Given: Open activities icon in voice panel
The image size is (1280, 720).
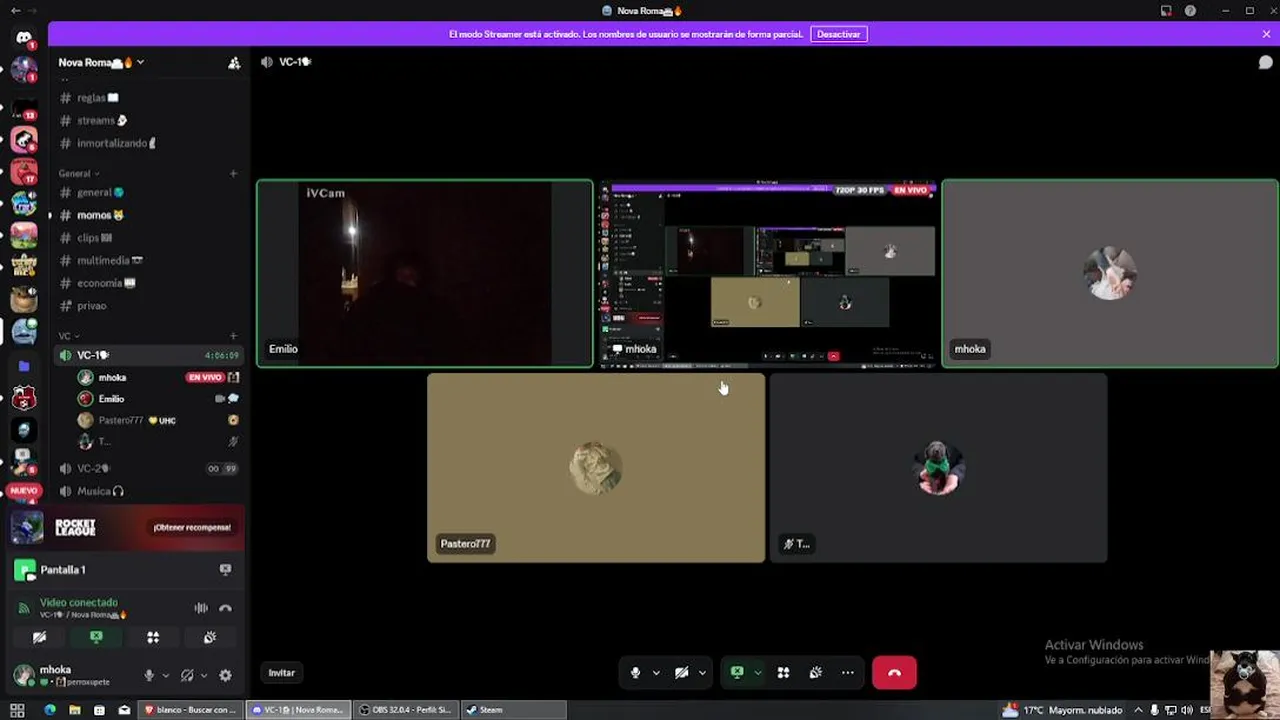Looking at the screenshot, I should (x=153, y=637).
